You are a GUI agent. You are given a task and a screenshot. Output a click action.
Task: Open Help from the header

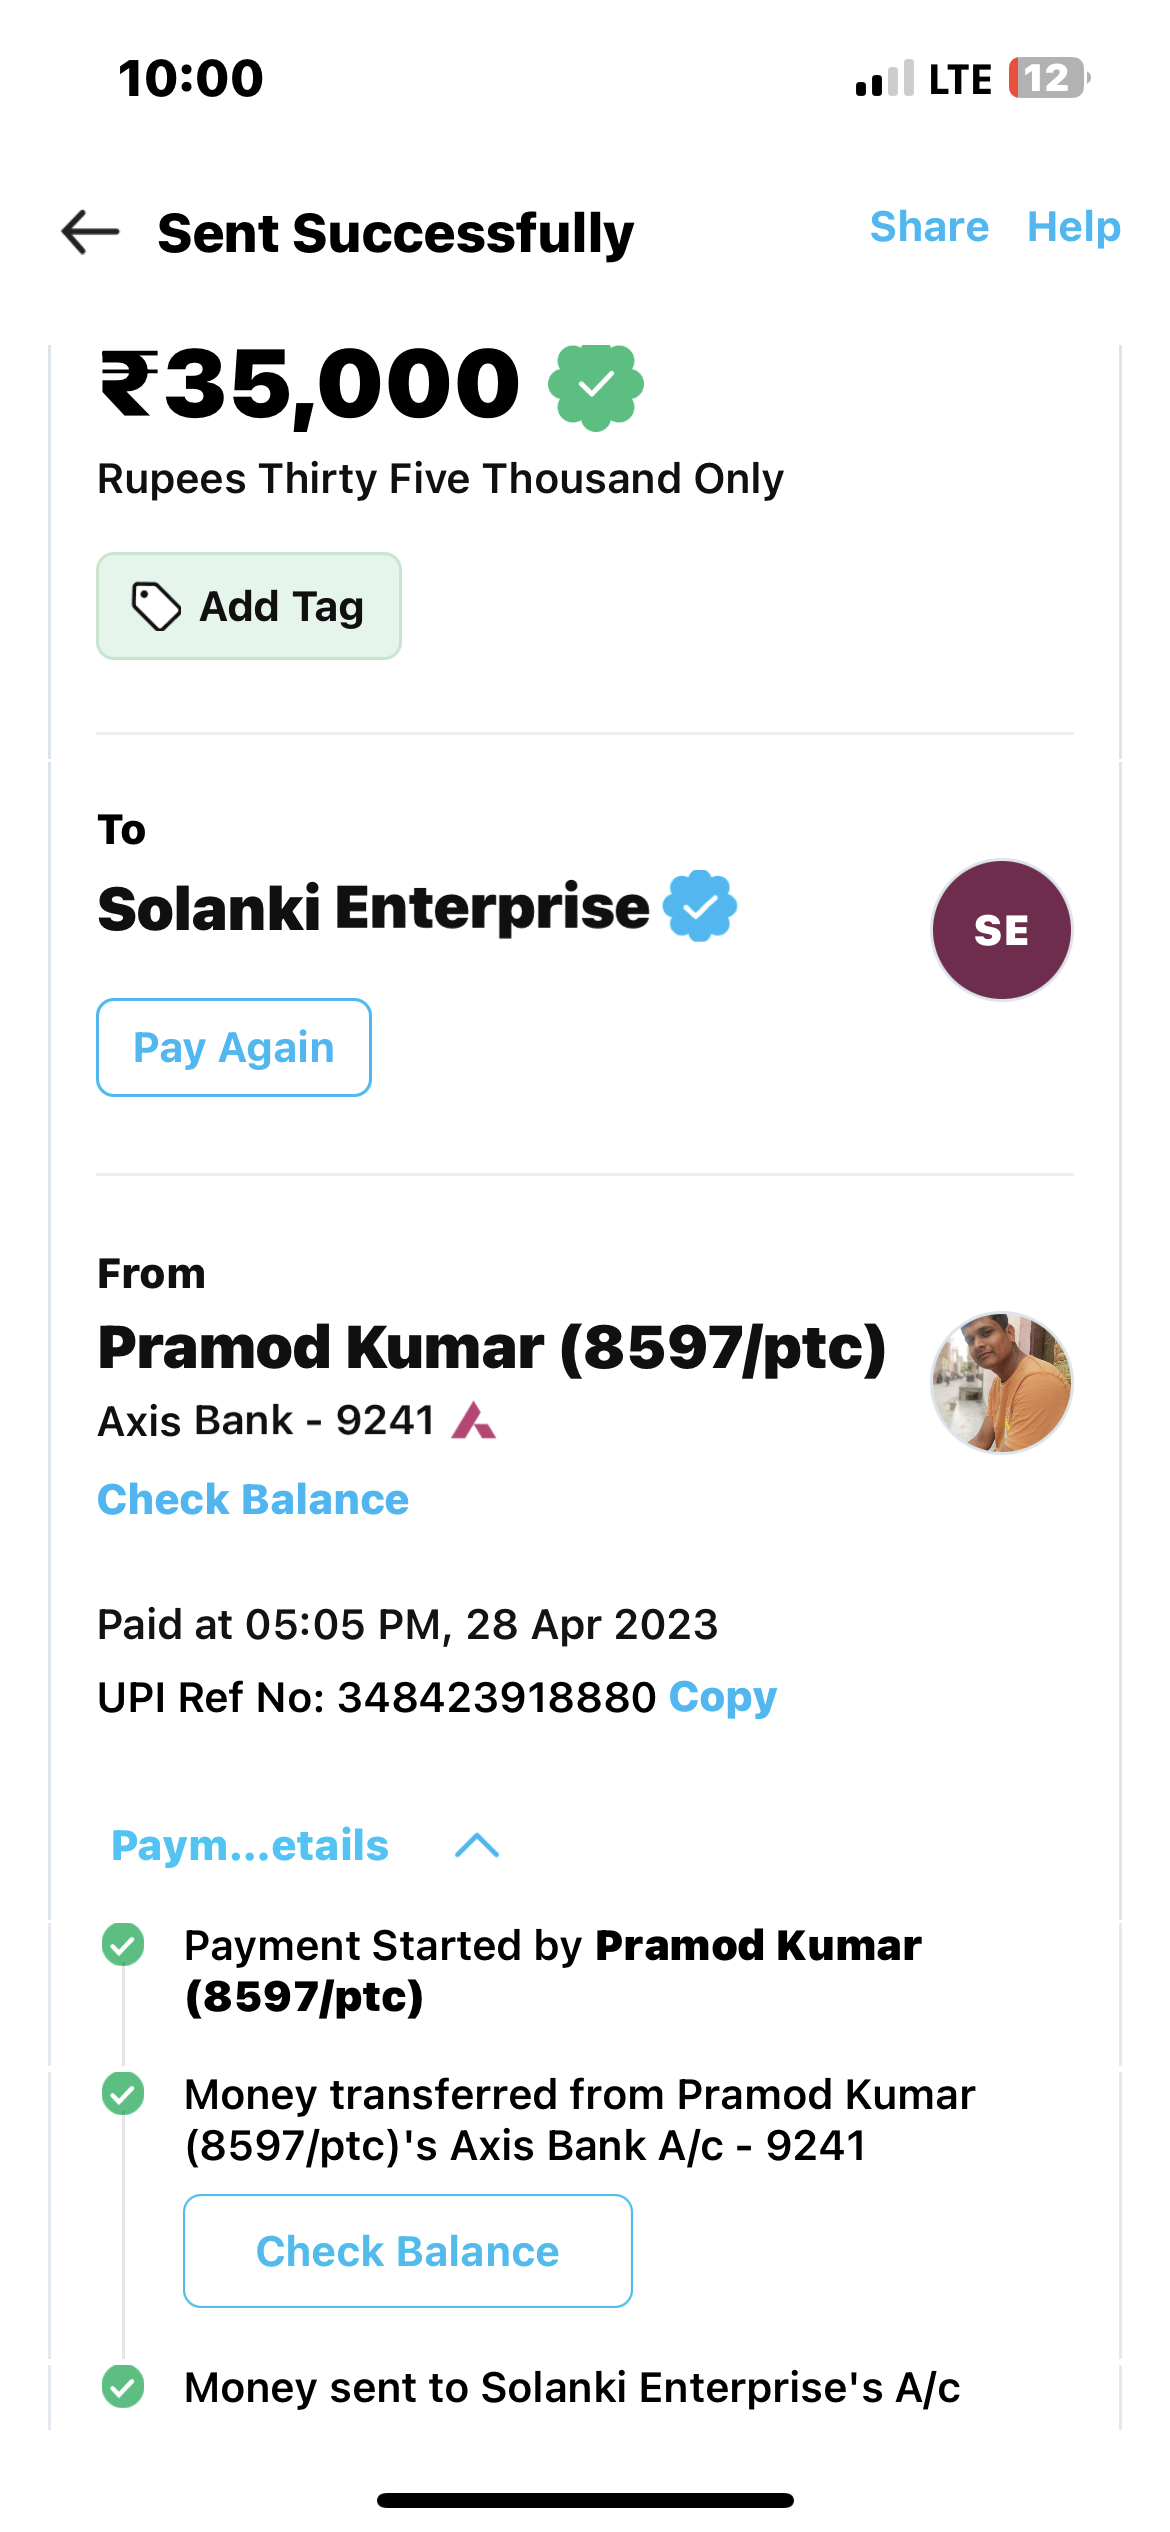1074,227
